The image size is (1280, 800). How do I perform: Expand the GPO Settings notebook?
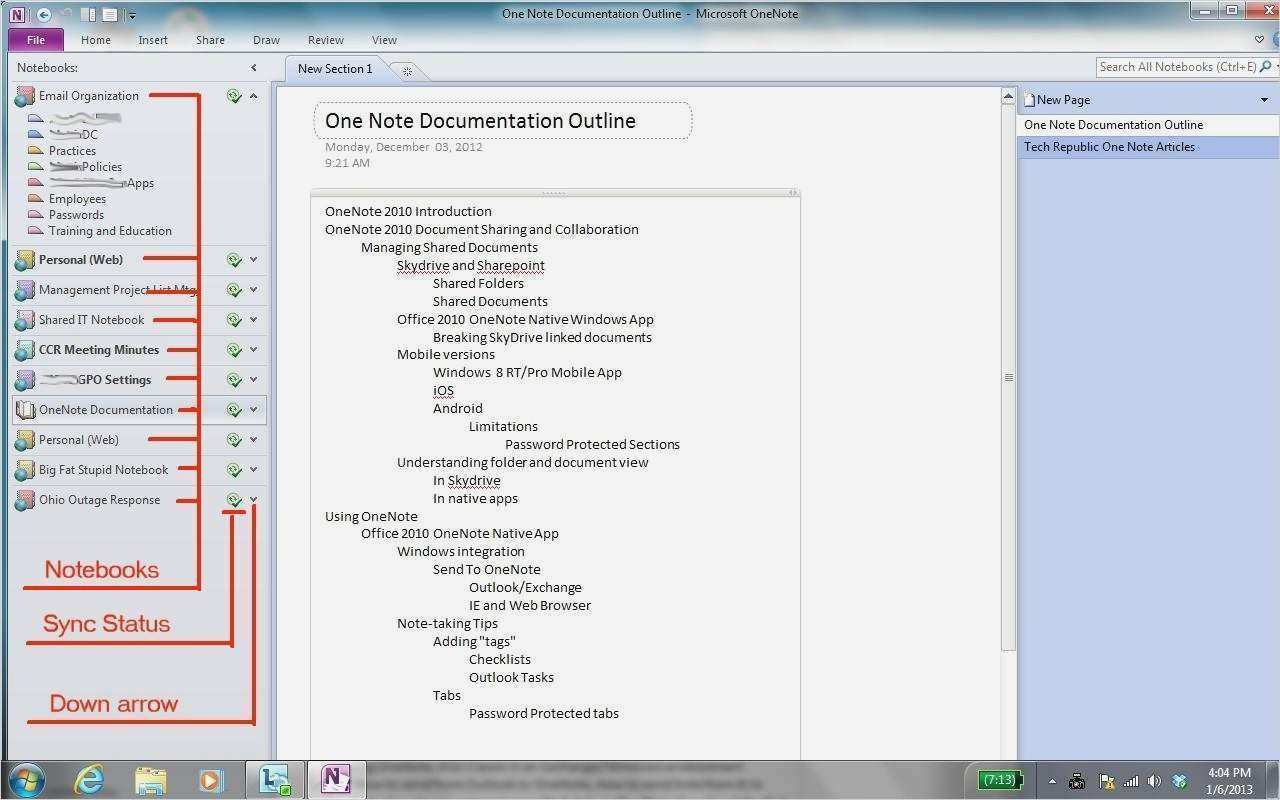click(x=253, y=380)
